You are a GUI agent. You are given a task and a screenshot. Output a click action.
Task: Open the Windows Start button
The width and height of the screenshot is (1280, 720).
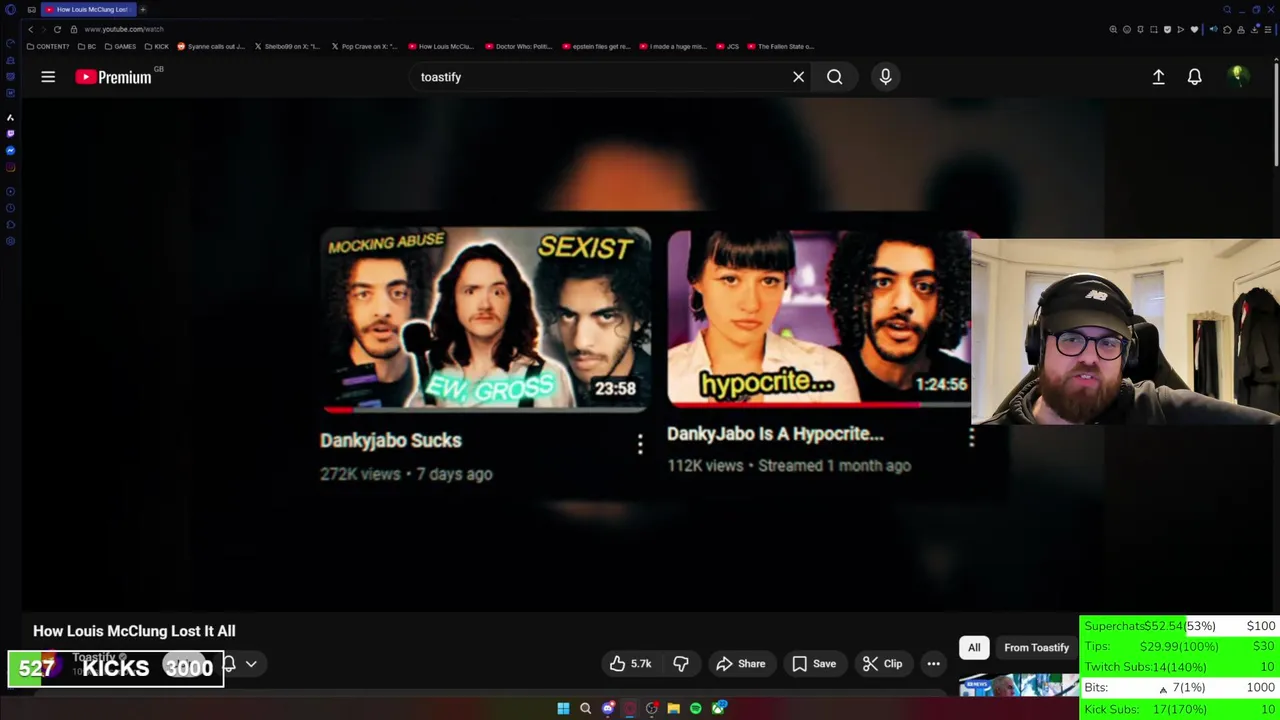click(563, 709)
